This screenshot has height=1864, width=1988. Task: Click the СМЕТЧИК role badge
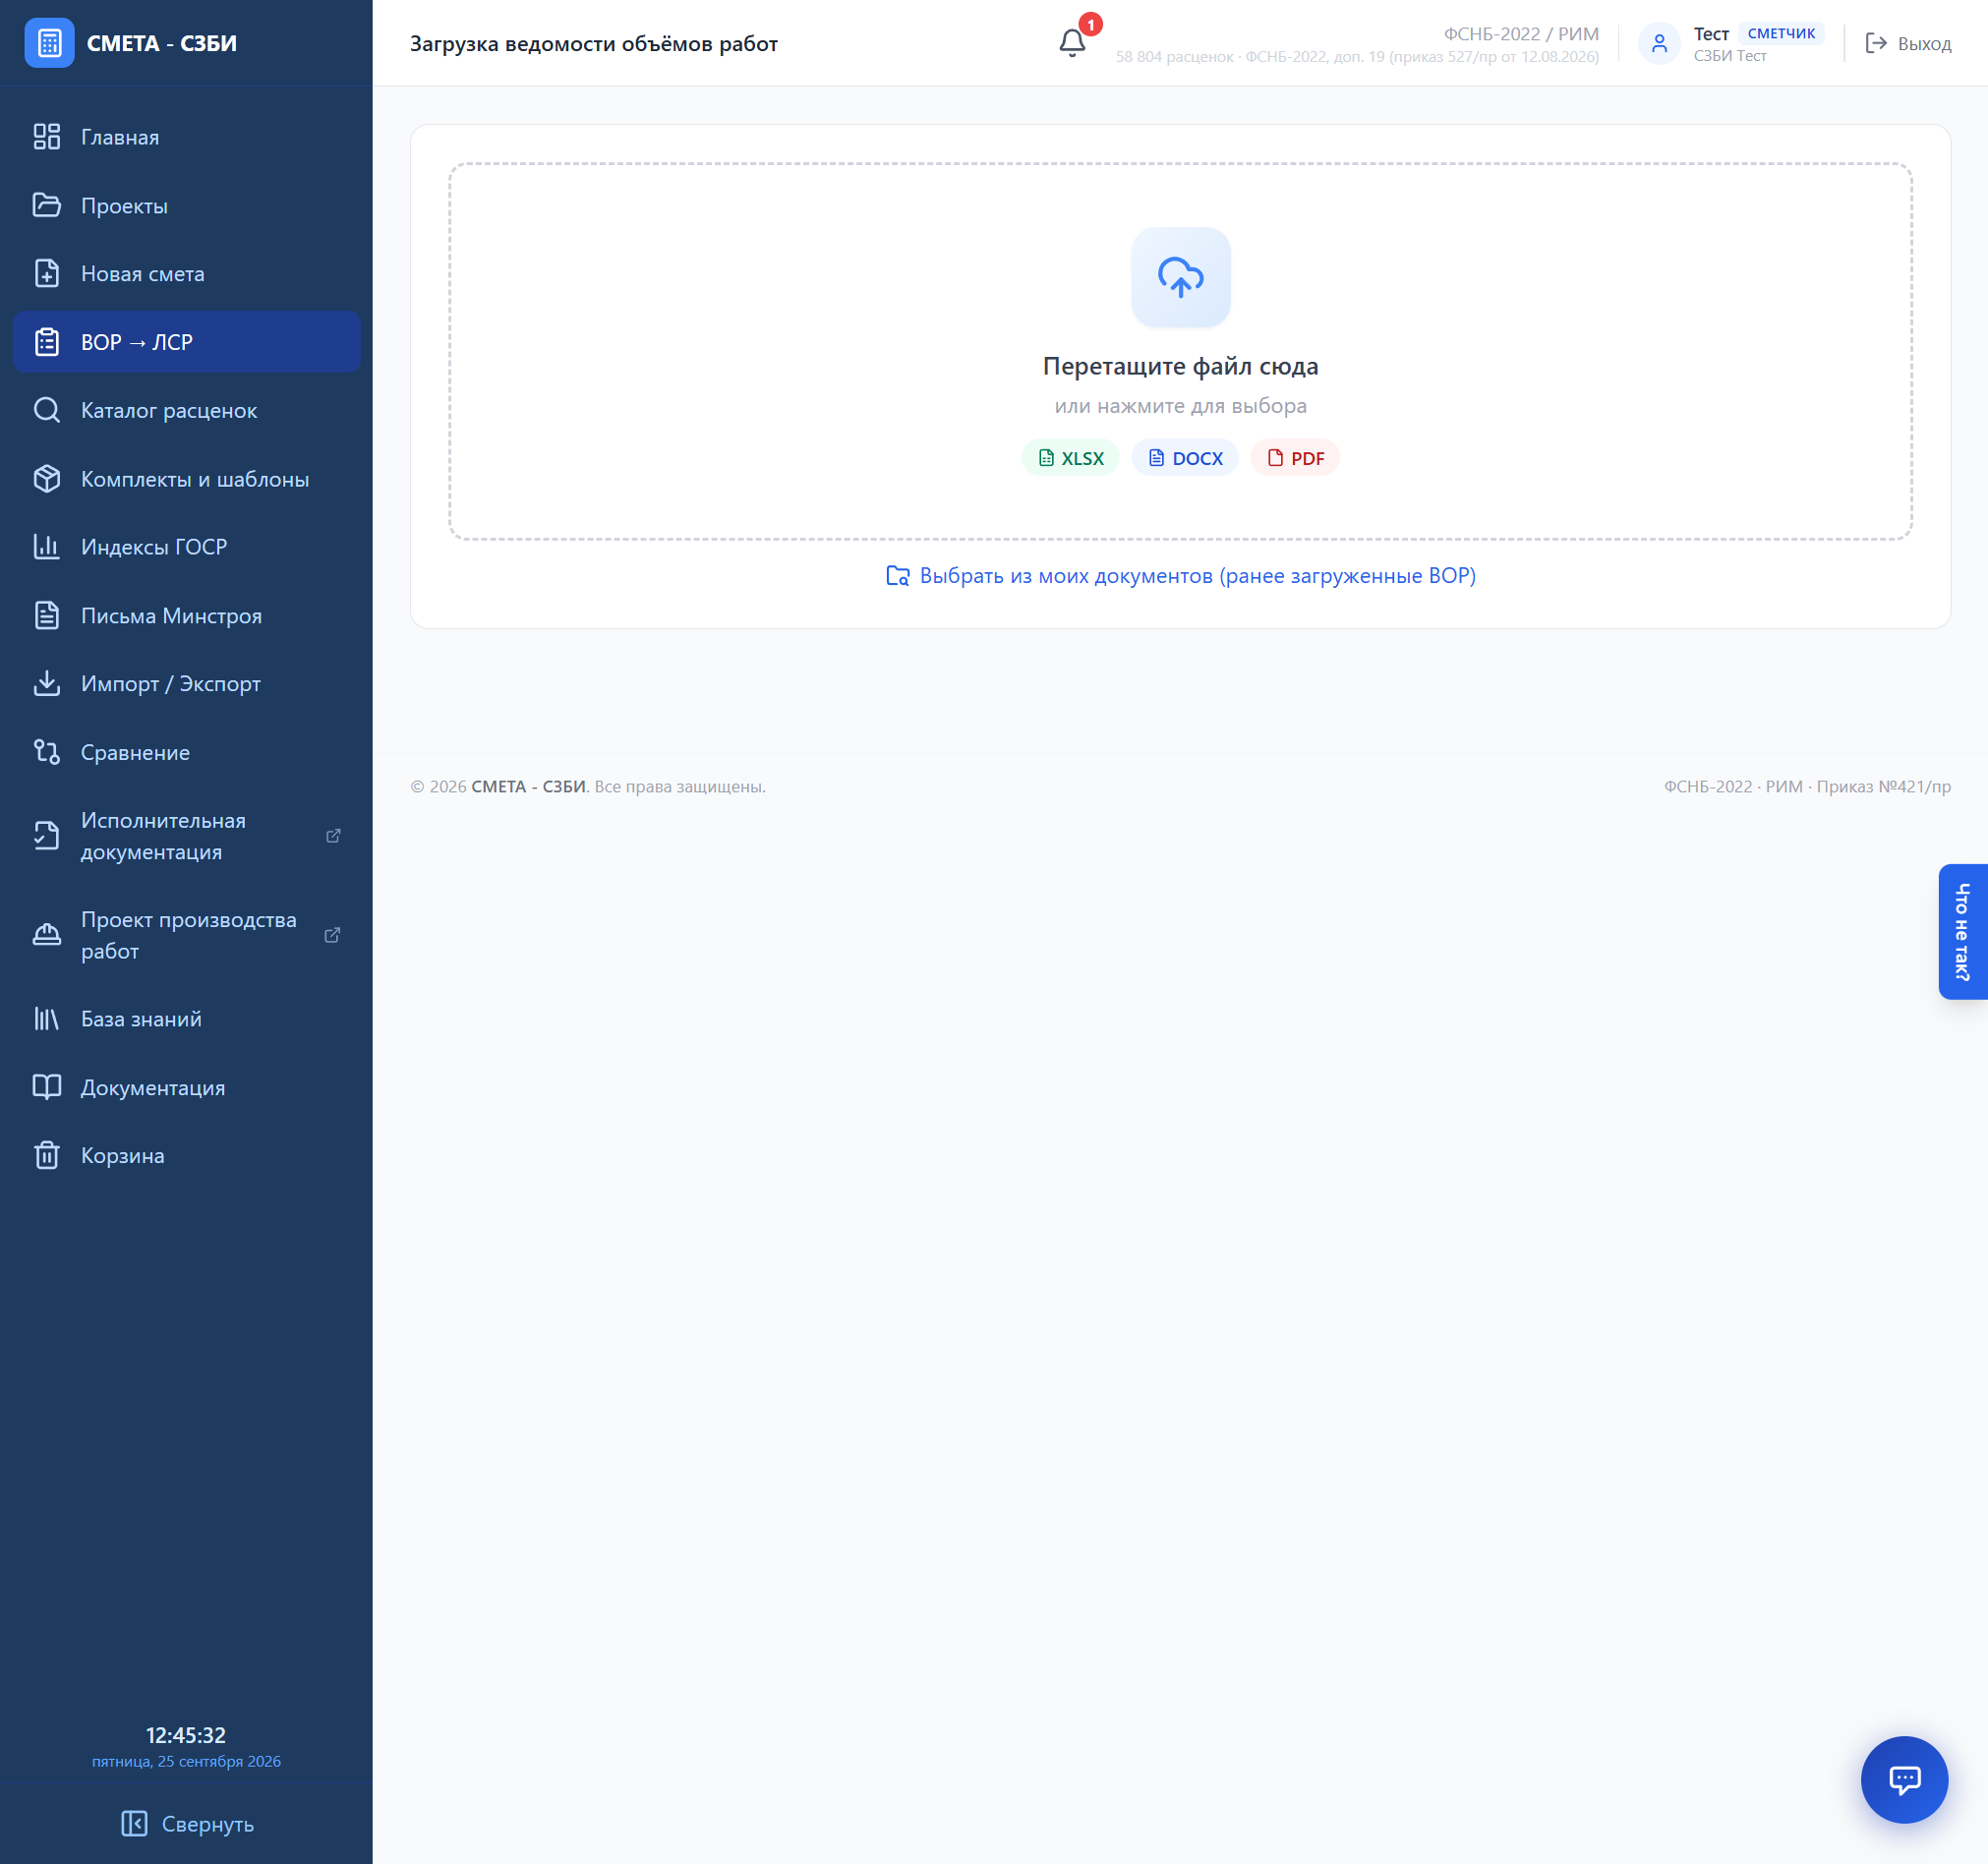[x=1781, y=33]
